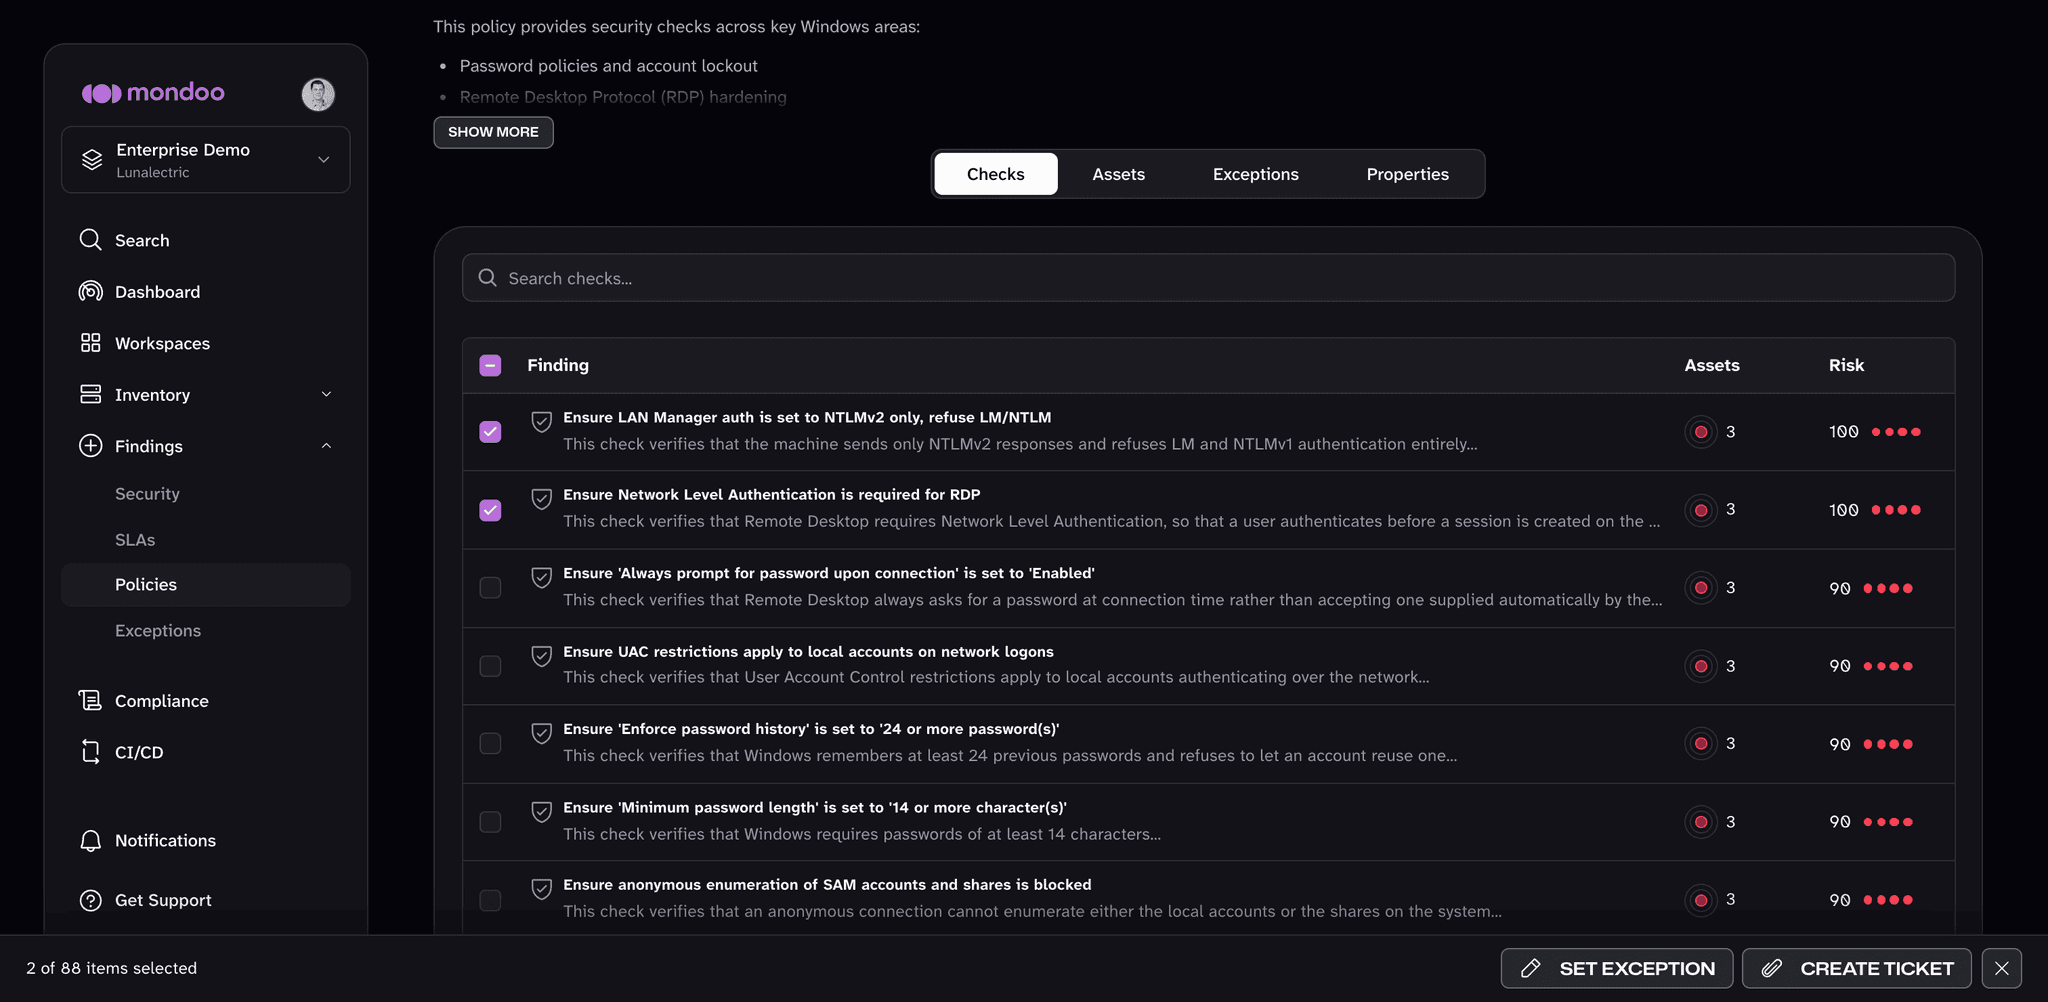Viewport: 2048px width, 1002px height.
Task: Toggle the select-all checkbox in Finding header
Action: [490, 365]
